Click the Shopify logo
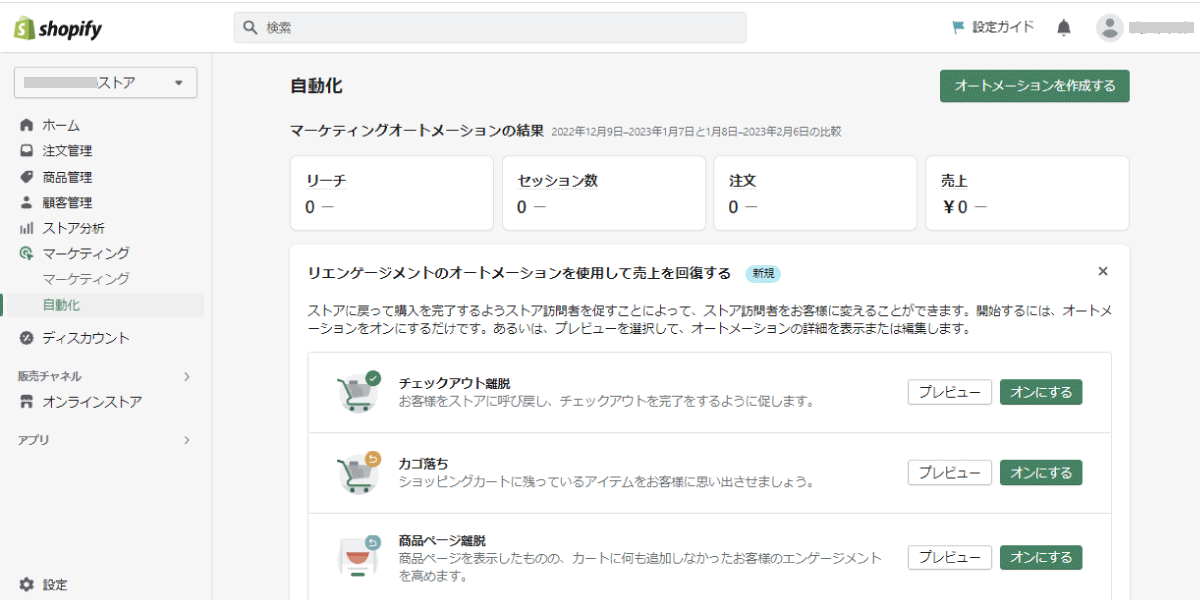The height and width of the screenshot is (600, 1200). coord(58,28)
